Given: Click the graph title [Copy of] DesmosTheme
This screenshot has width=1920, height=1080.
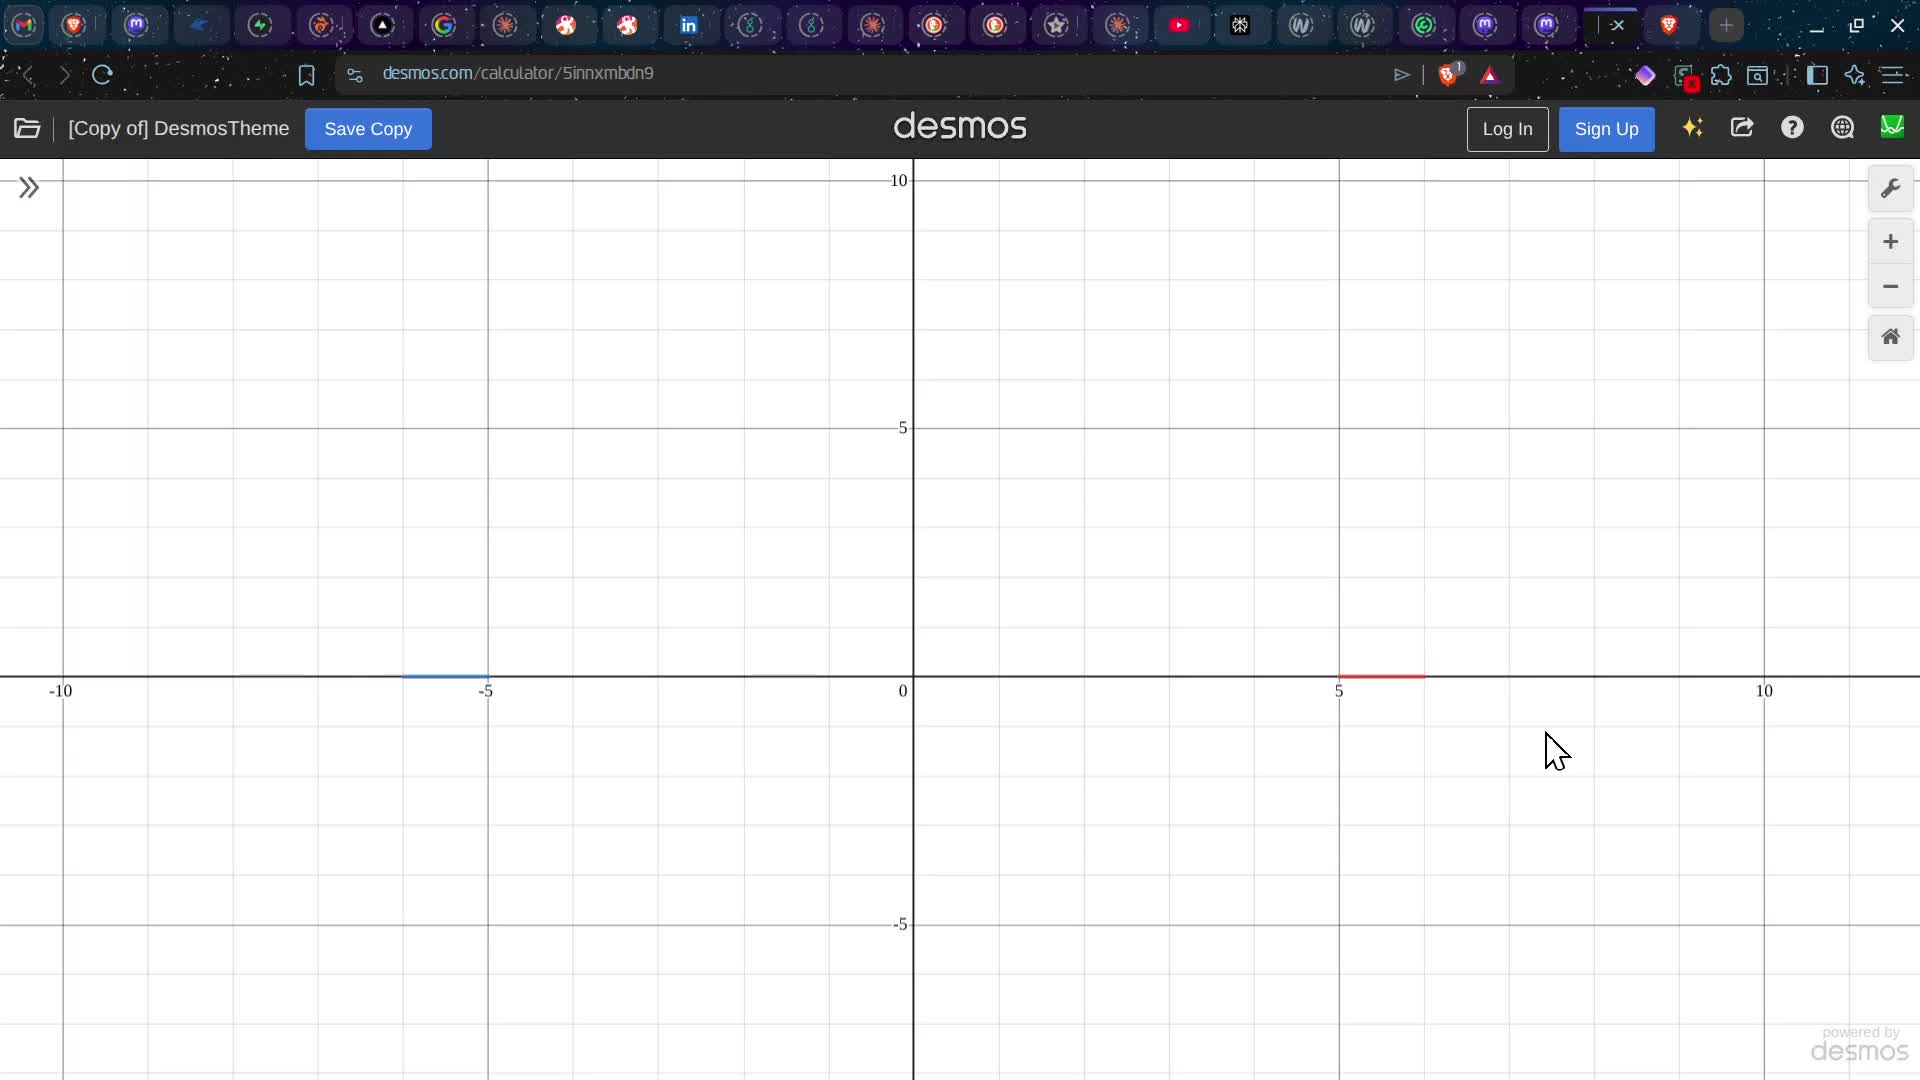Looking at the screenshot, I should 178,129.
